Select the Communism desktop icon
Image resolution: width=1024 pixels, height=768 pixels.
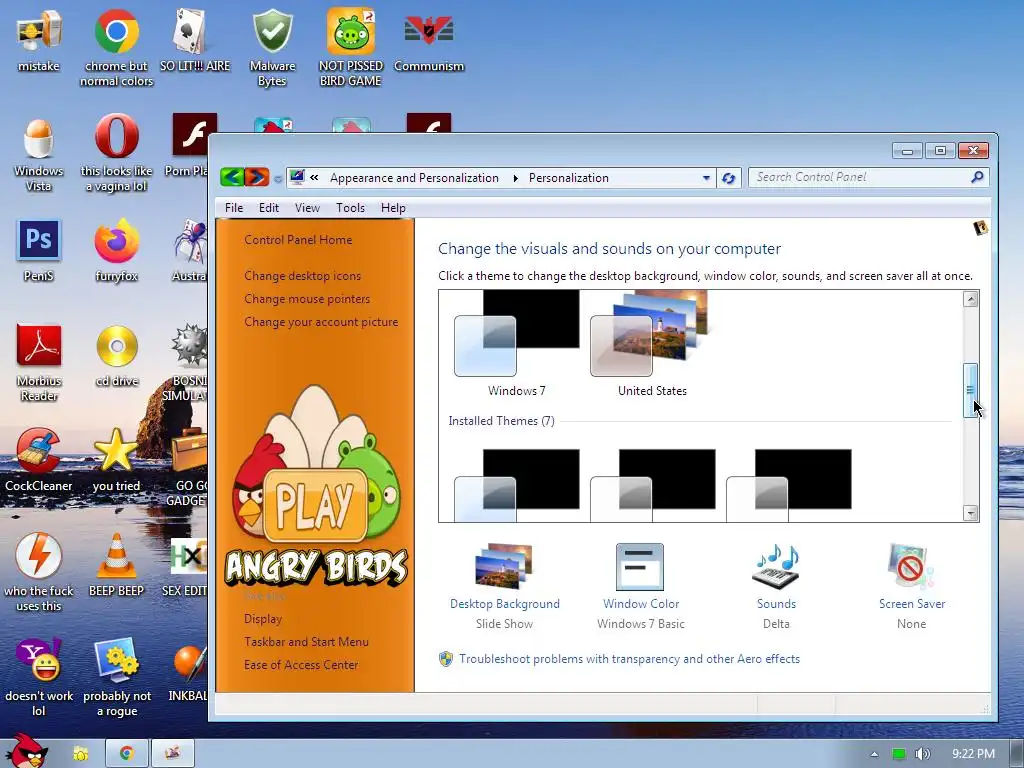point(428,42)
